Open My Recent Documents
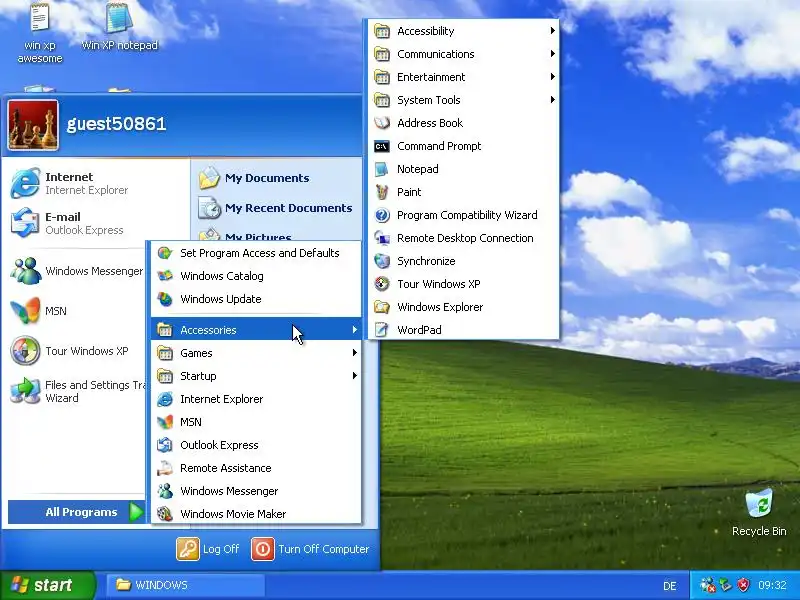800x600 pixels. coord(276,208)
